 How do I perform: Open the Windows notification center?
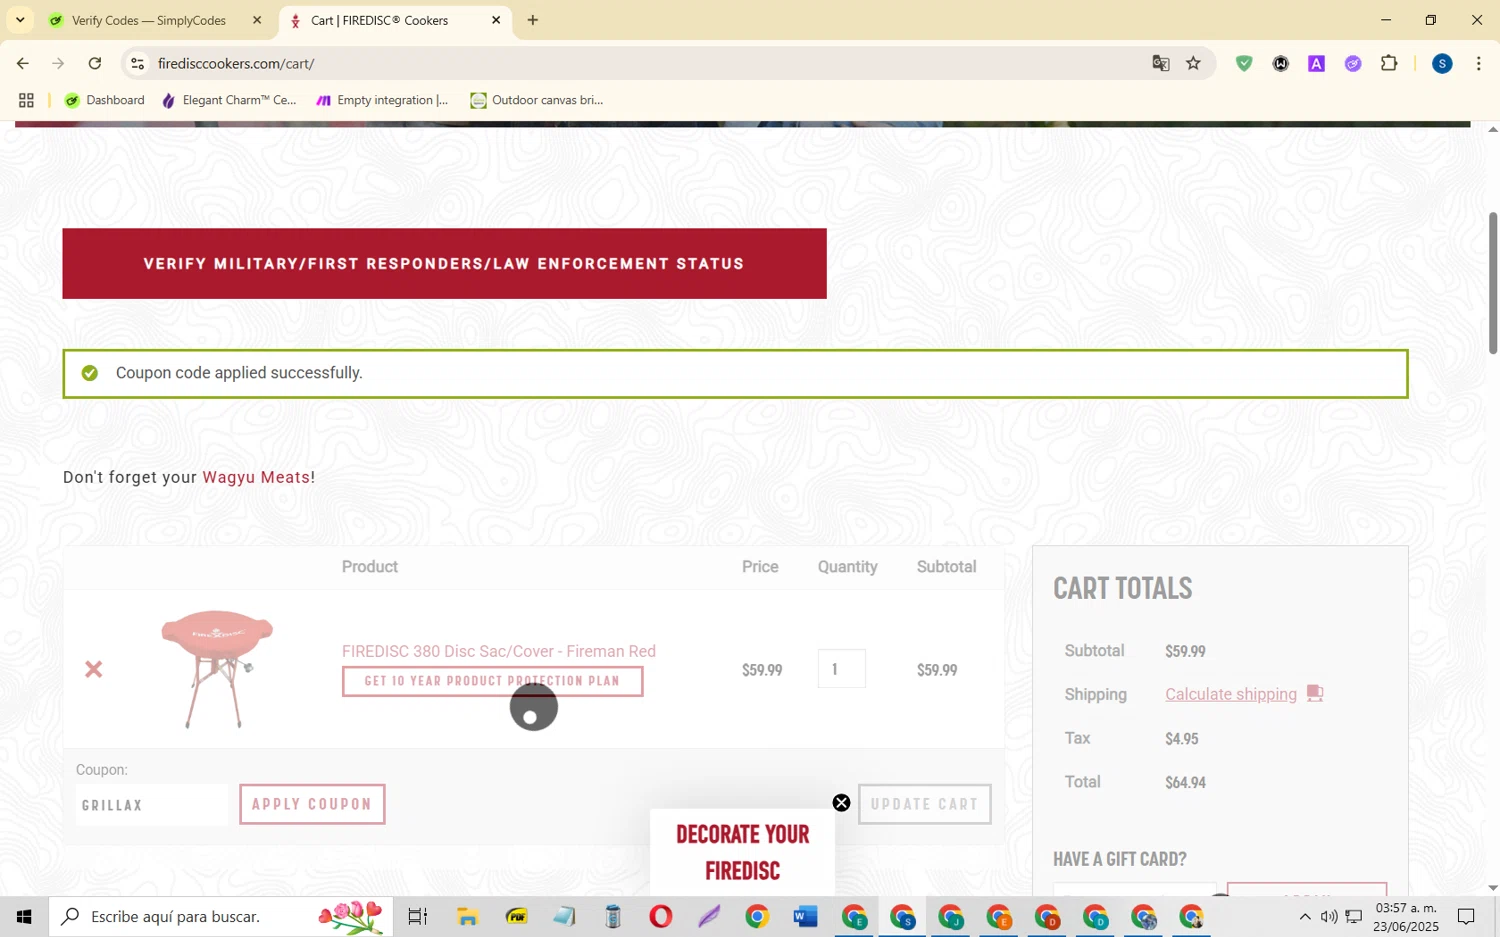pyautogui.click(x=1466, y=917)
